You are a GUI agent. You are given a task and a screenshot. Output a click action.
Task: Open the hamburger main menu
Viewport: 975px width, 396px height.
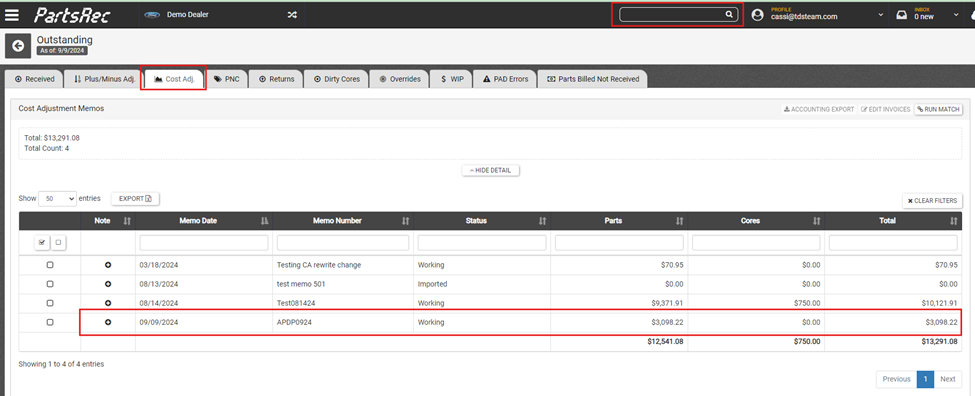(12, 15)
